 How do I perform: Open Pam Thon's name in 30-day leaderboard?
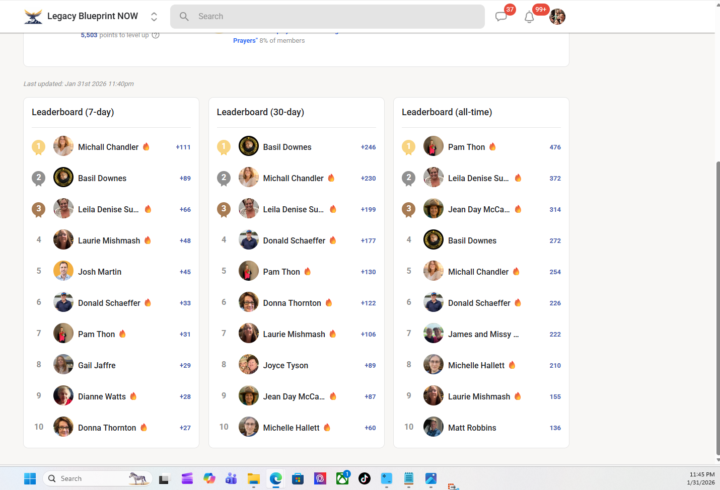281,272
